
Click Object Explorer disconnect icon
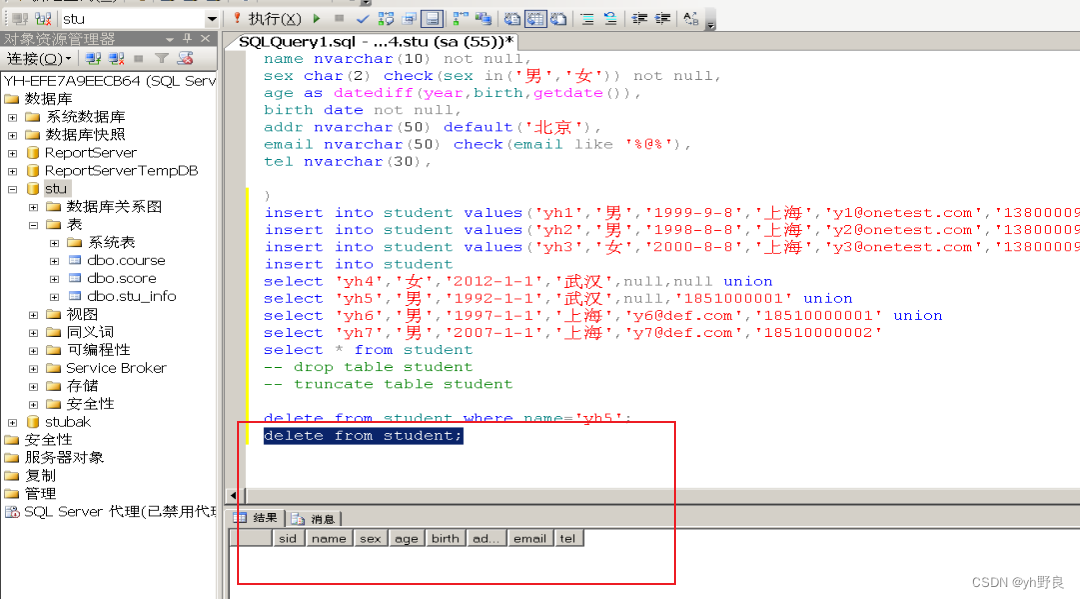(x=116, y=59)
